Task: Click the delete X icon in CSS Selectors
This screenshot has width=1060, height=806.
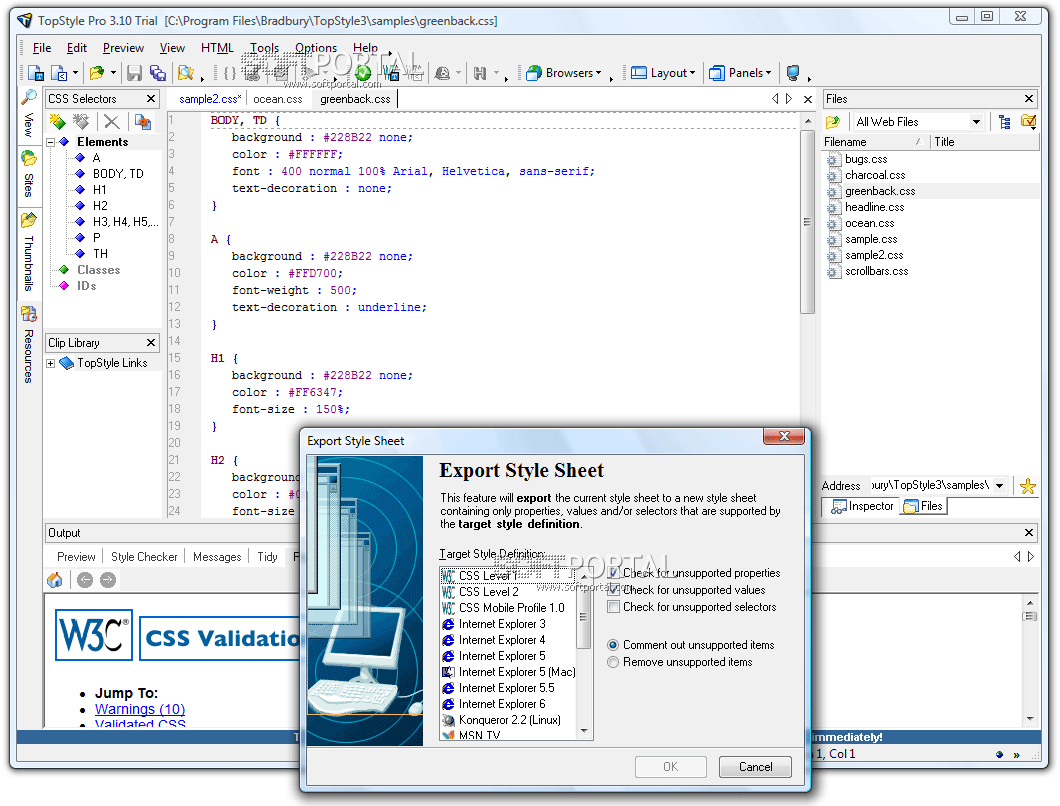Action: [111, 121]
